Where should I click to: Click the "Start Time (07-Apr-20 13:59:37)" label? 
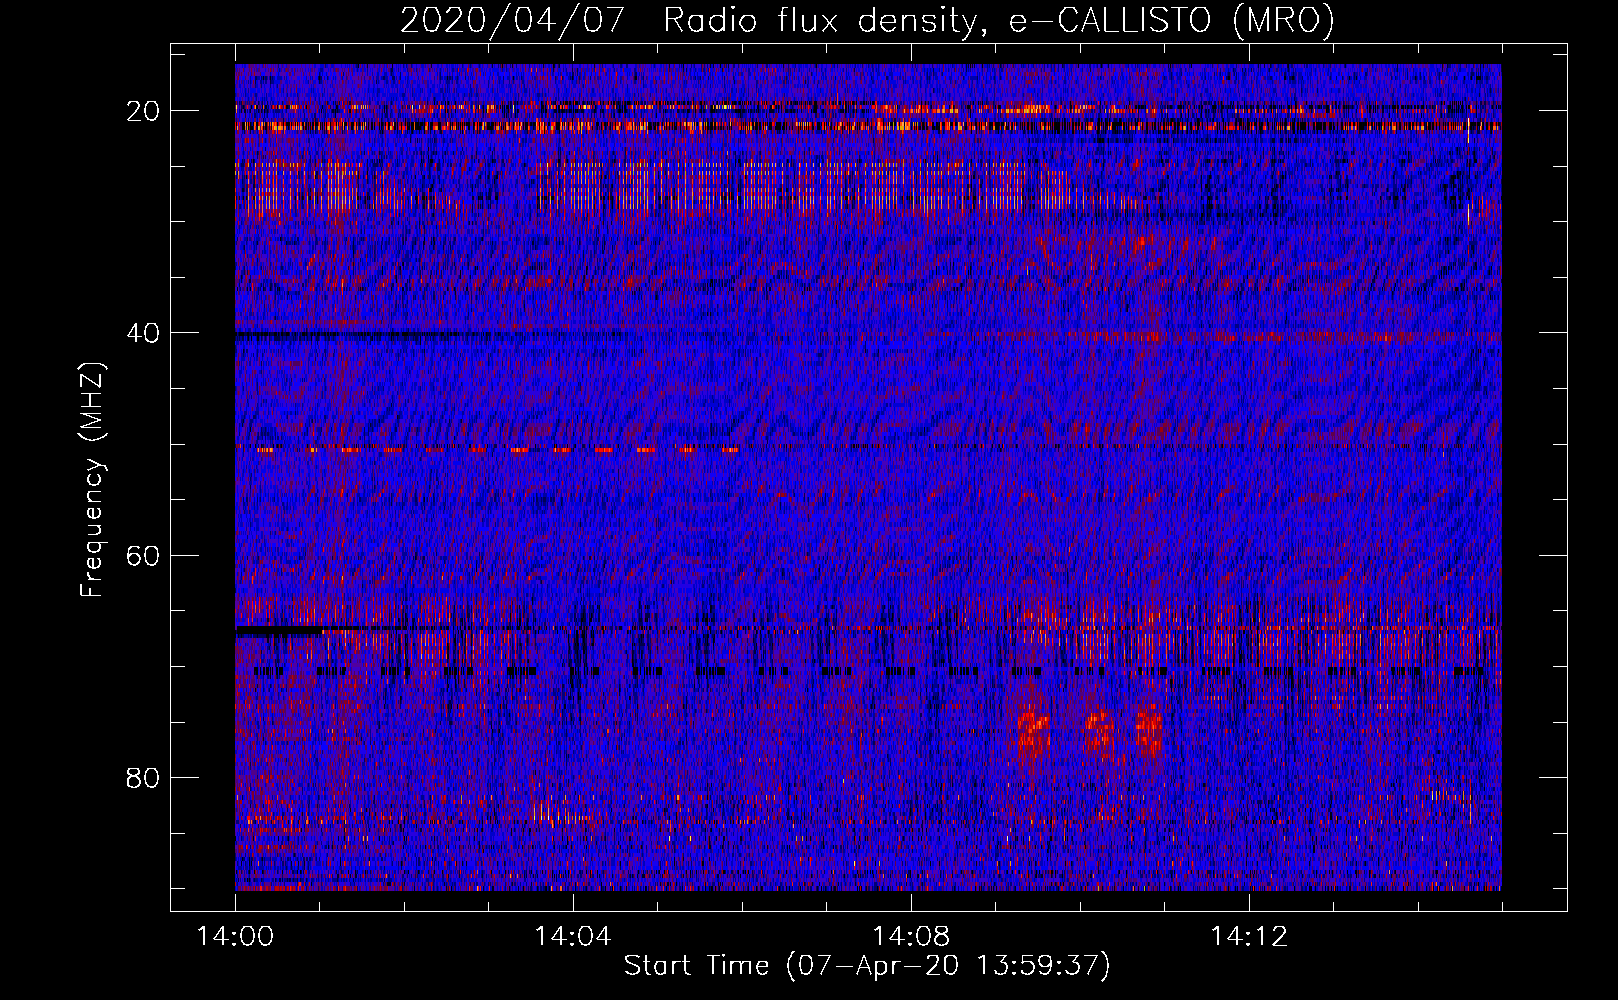867,966
